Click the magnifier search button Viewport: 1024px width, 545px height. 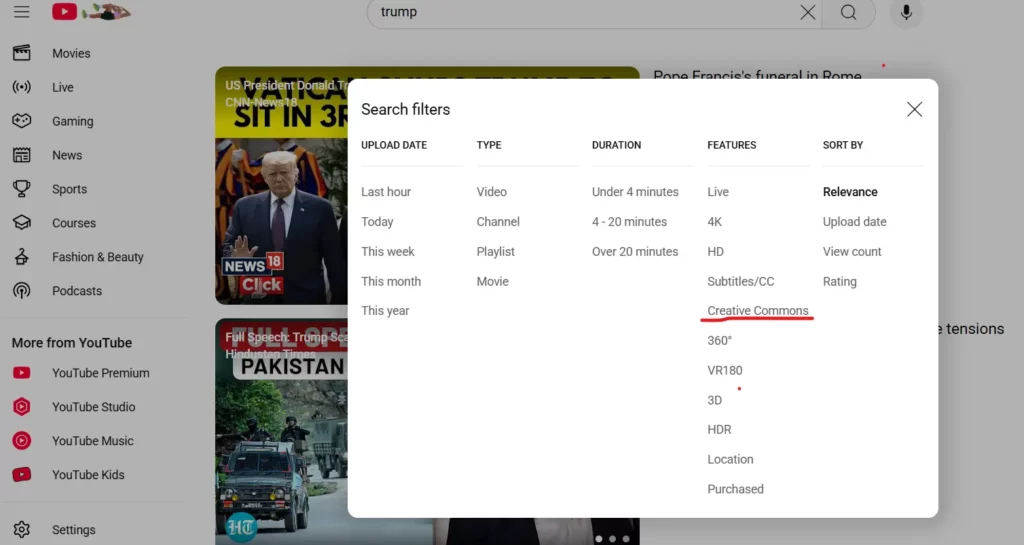pyautogui.click(x=848, y=12)
